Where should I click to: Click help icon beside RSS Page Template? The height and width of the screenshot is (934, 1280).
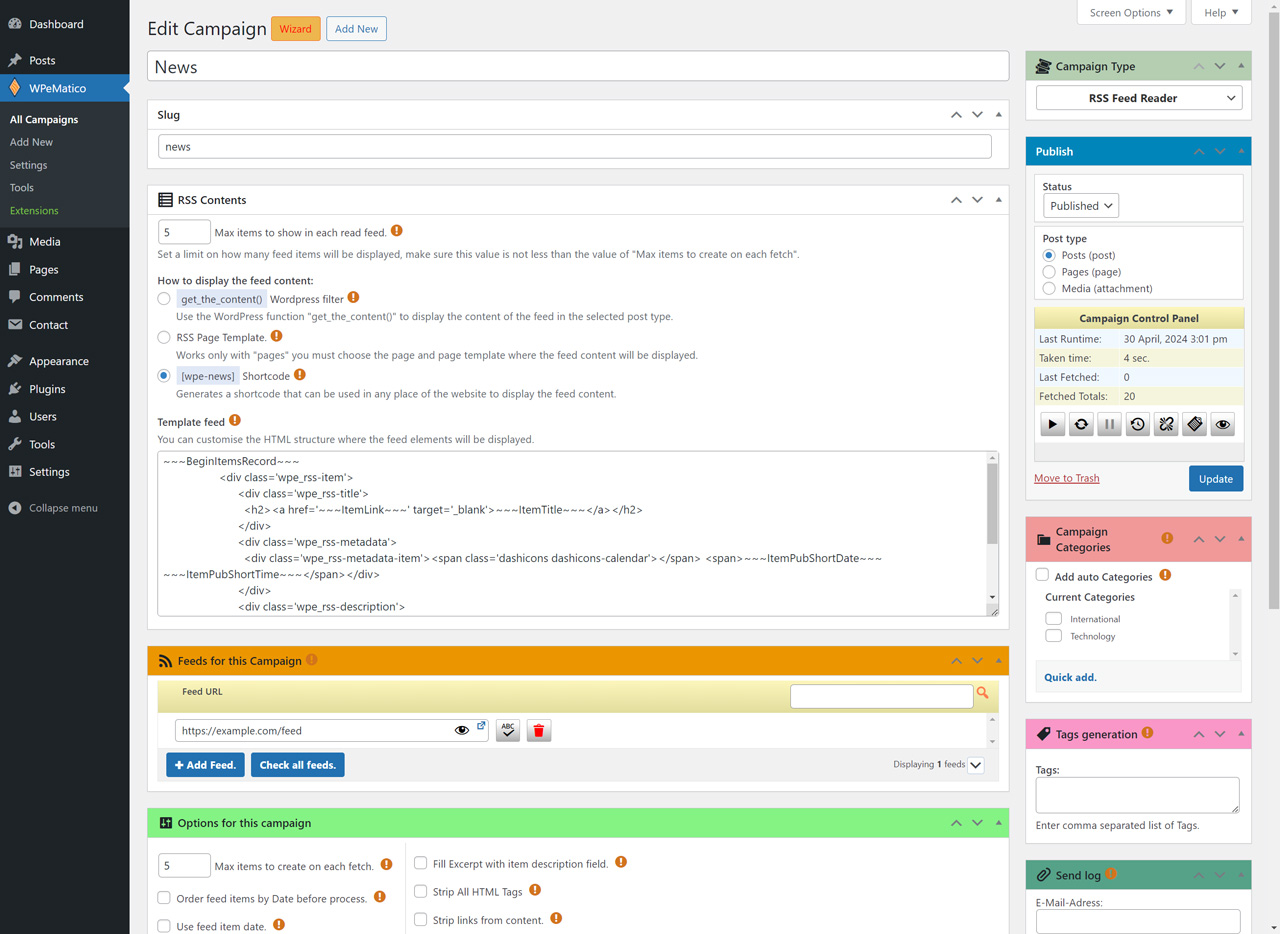[277, 336]
